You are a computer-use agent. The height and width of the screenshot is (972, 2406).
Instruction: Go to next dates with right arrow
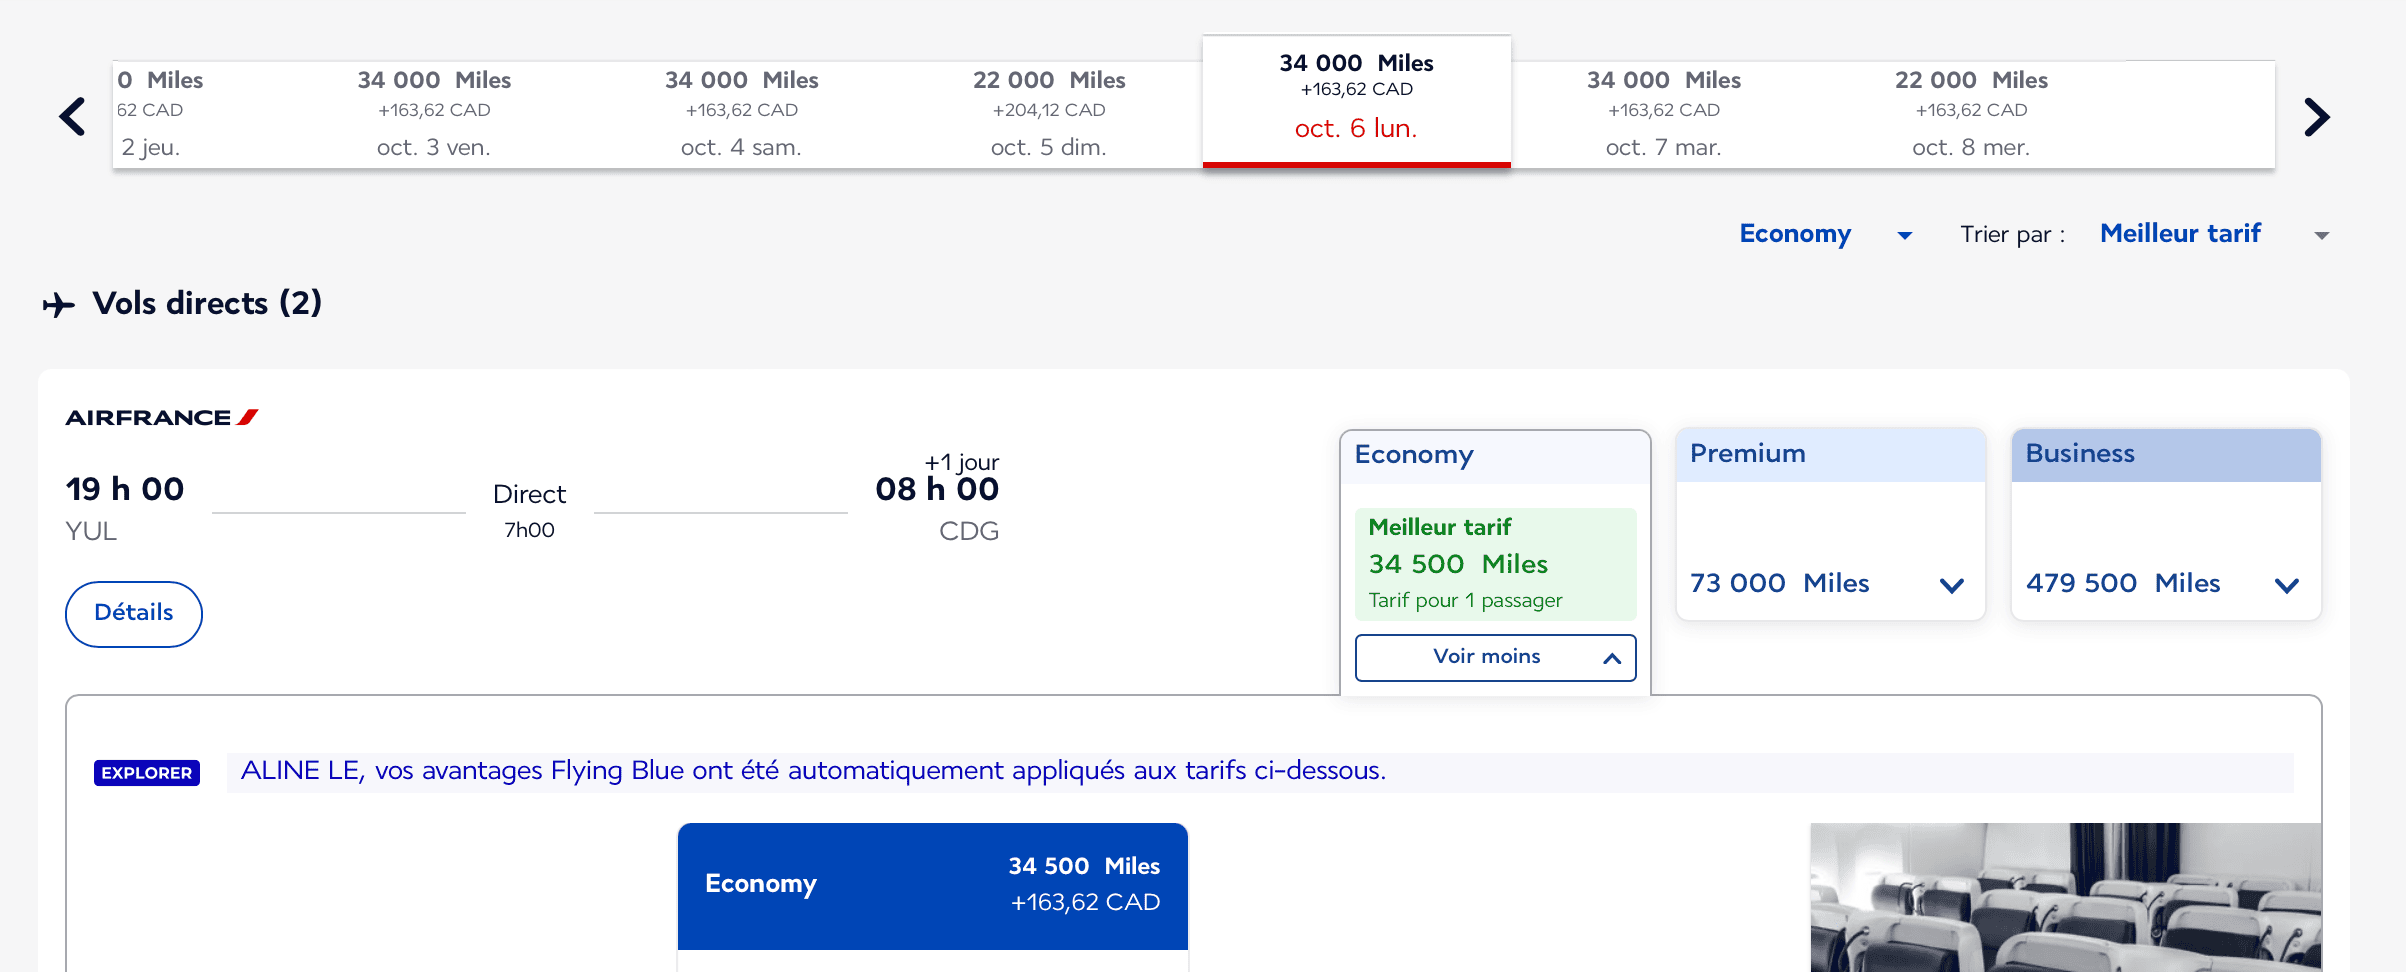tap(2317, 116)
